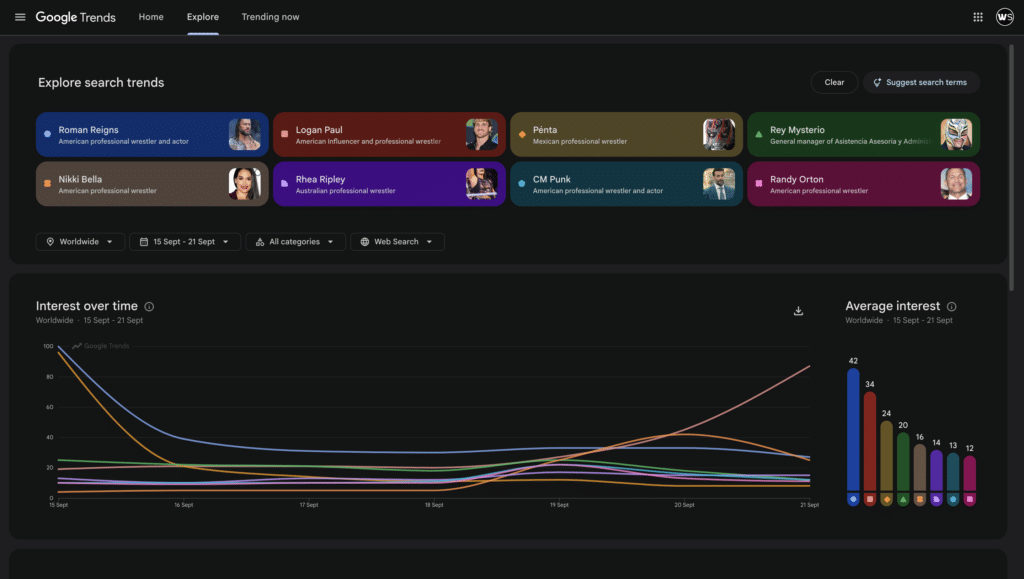Download the Interest over time chart data

click(x=798, y=311)
